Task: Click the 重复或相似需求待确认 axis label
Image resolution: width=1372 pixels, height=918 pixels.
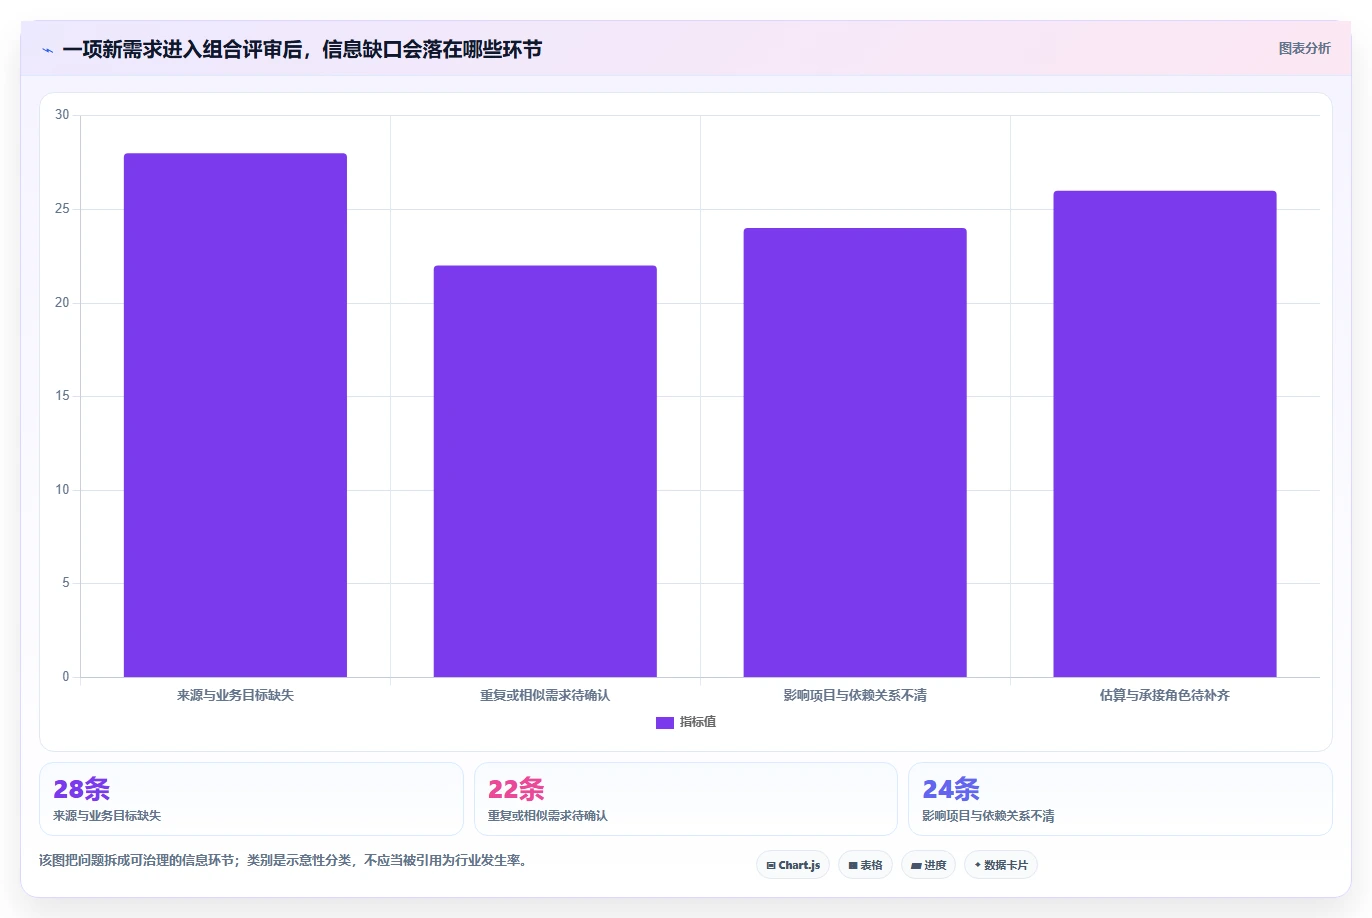Action: click(x=545, y=695)
